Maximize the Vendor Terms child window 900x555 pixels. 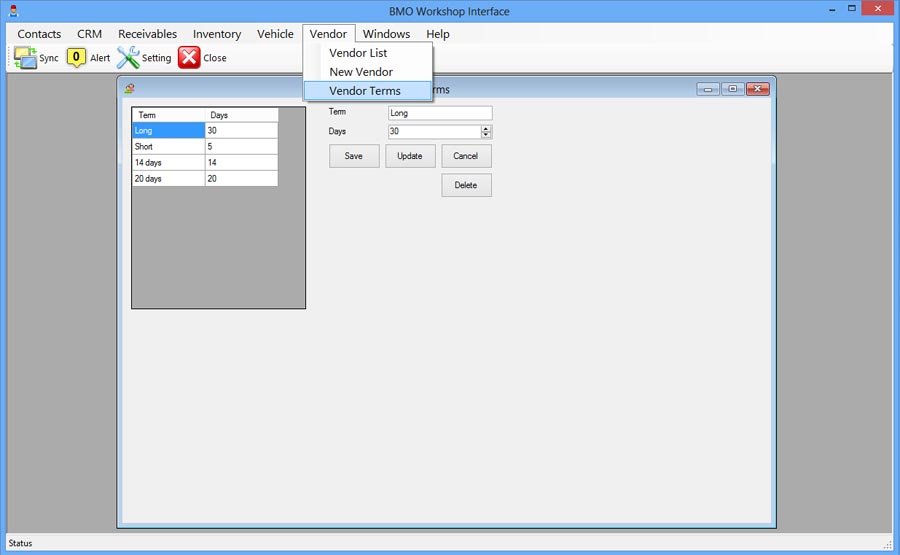click(x=733, y=89)
